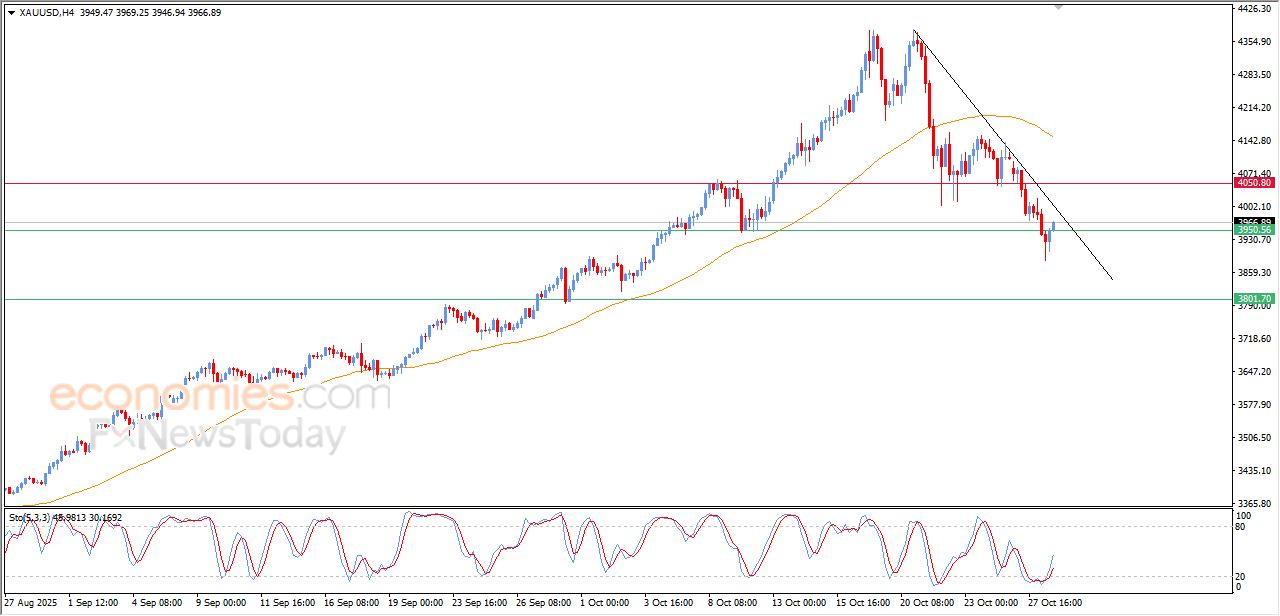Click the 27 Aug 2025 date label
This screenshot has width=1280, height=616.
pyautogui.click(x=31, y=603)
